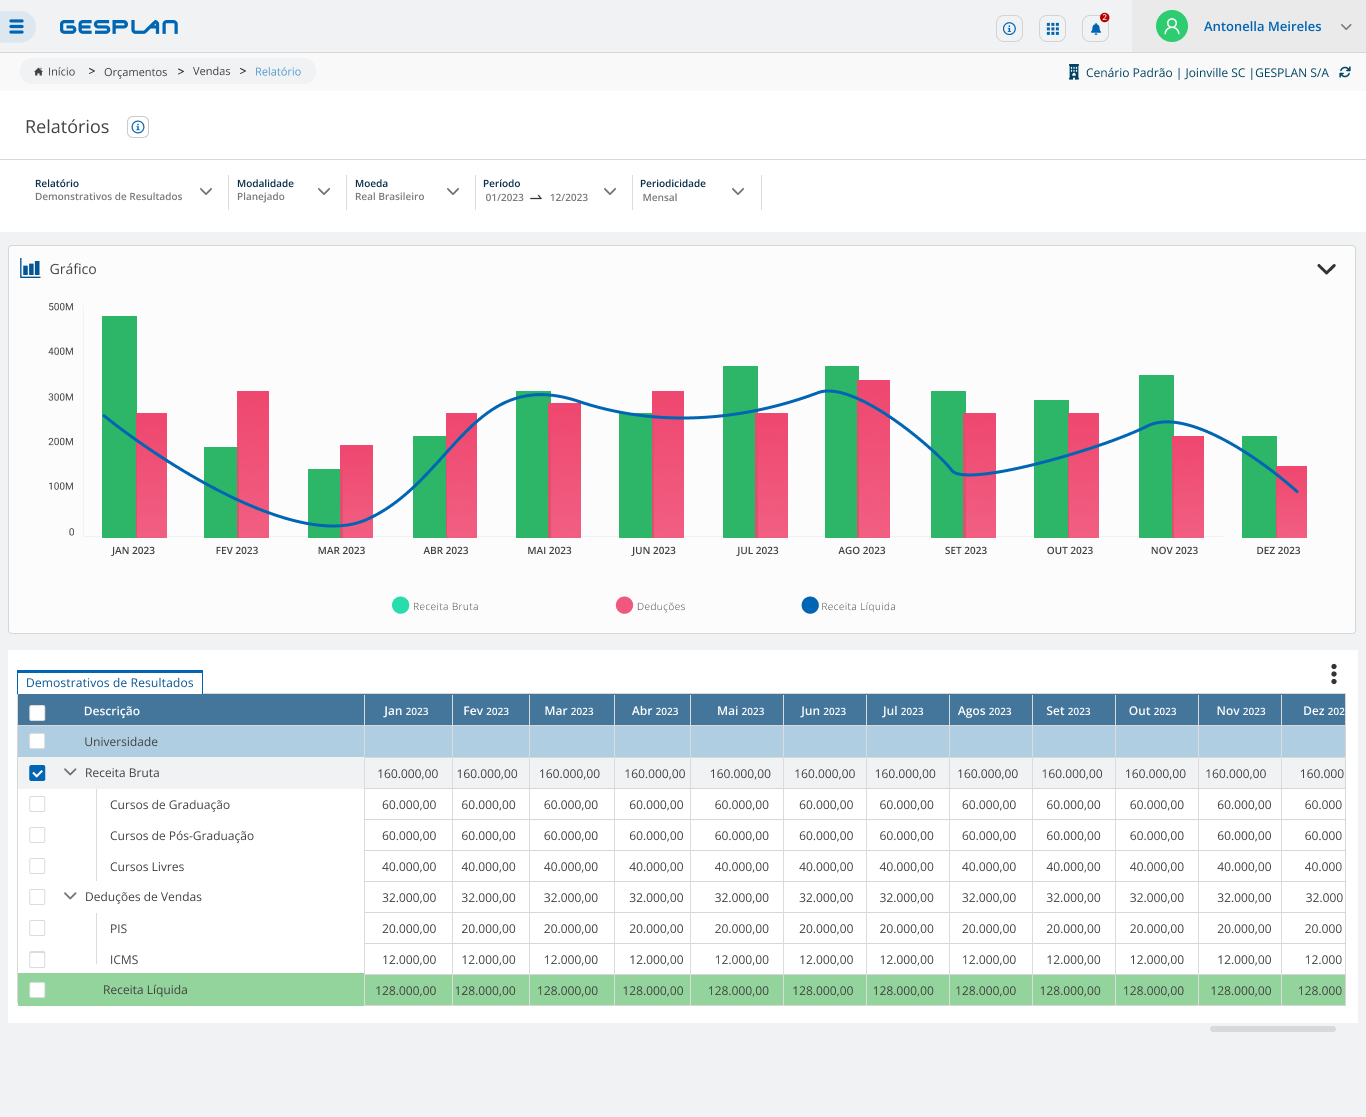Image resolution: width=1366 pixels, height=1117 pixels.
Task: Click the refresh scenario icon
Action: pyautogui.click(x=1345, y=72)
